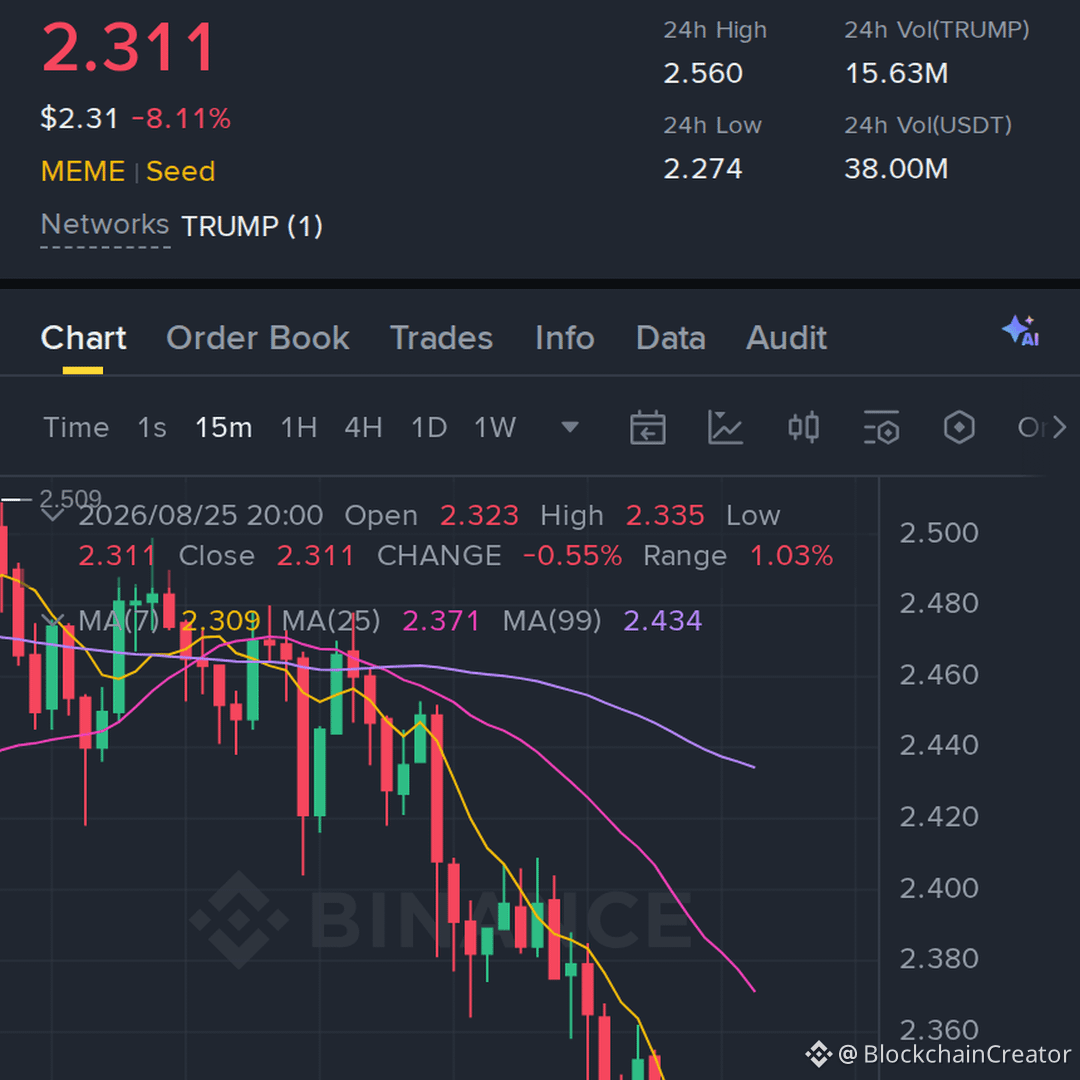Open the calendar jump-to-date icon
Image resolution: width=1080 pixels, height=1080 pixels.
(647, 428)
